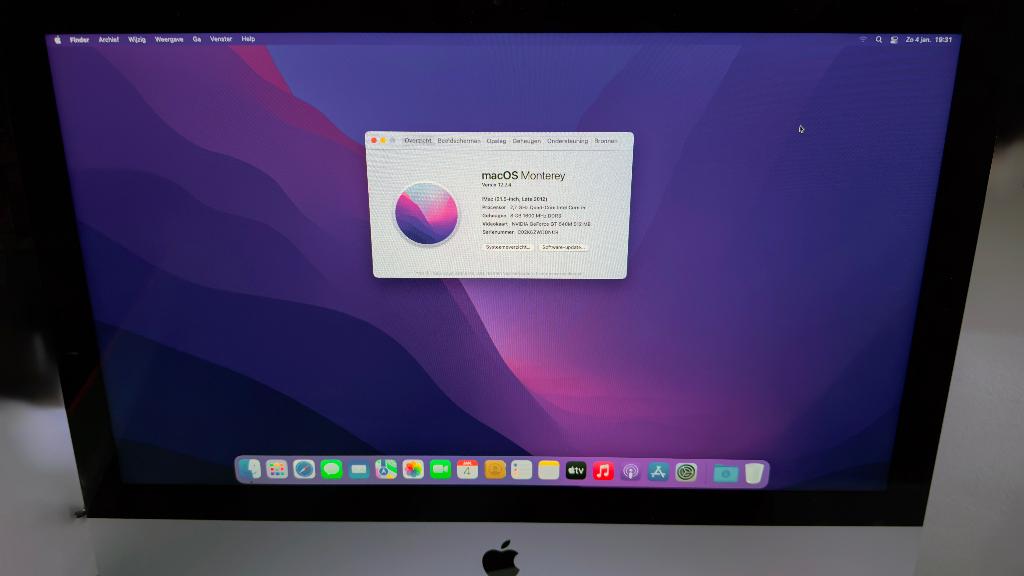Image resolution: width=1024 pixels, height=576 pixels.
Task: Open Launchpad in the dock
Action: [x=277, y=469]
